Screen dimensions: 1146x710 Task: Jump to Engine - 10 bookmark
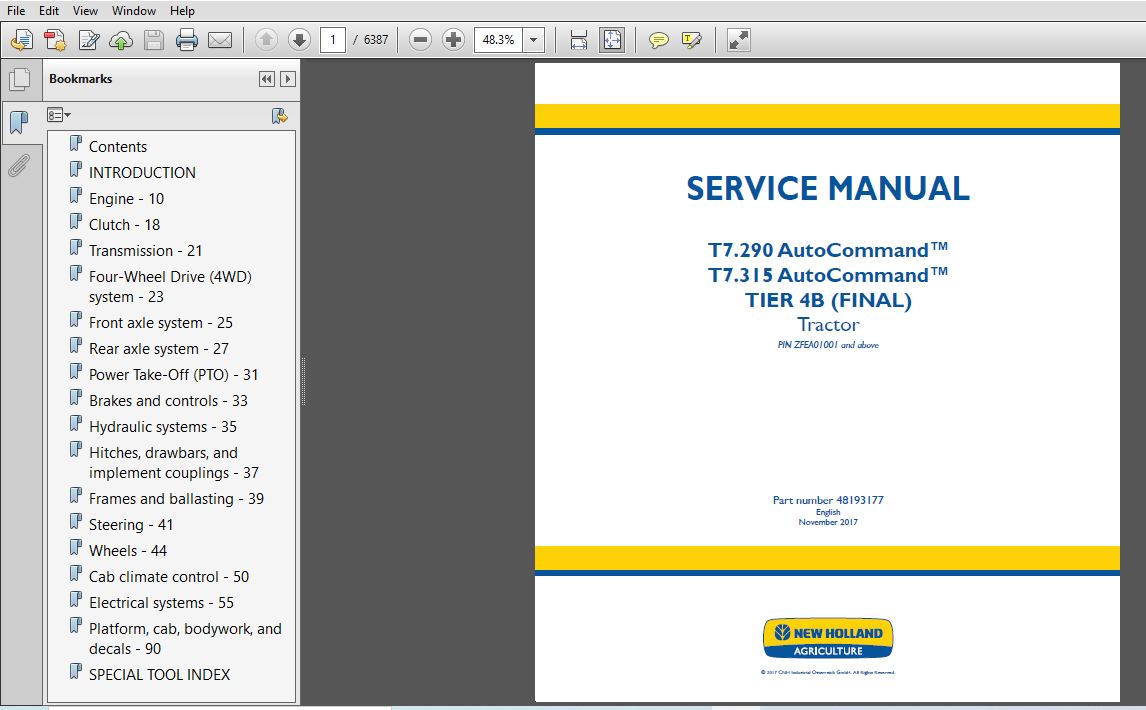click(x=126, y=199)
